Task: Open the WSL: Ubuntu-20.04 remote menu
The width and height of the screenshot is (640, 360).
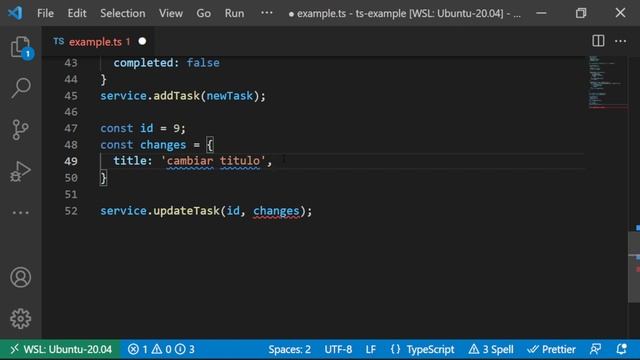Action: click(60, 349)
